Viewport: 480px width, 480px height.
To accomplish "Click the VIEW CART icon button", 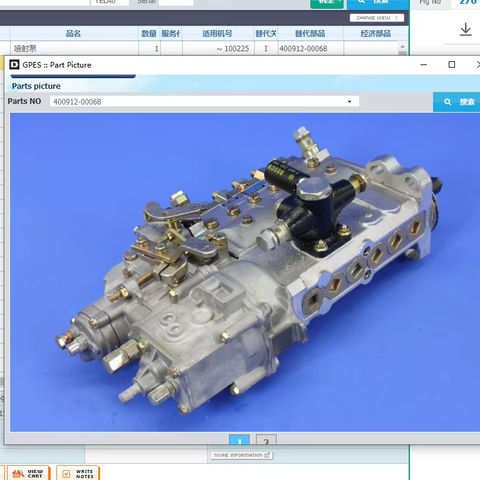I will click(x=28, y=473).
